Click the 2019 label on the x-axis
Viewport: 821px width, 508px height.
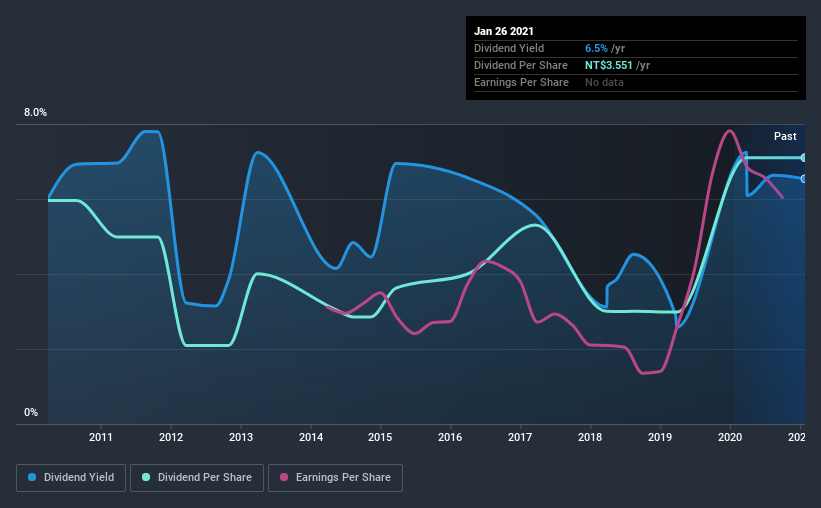660,437
